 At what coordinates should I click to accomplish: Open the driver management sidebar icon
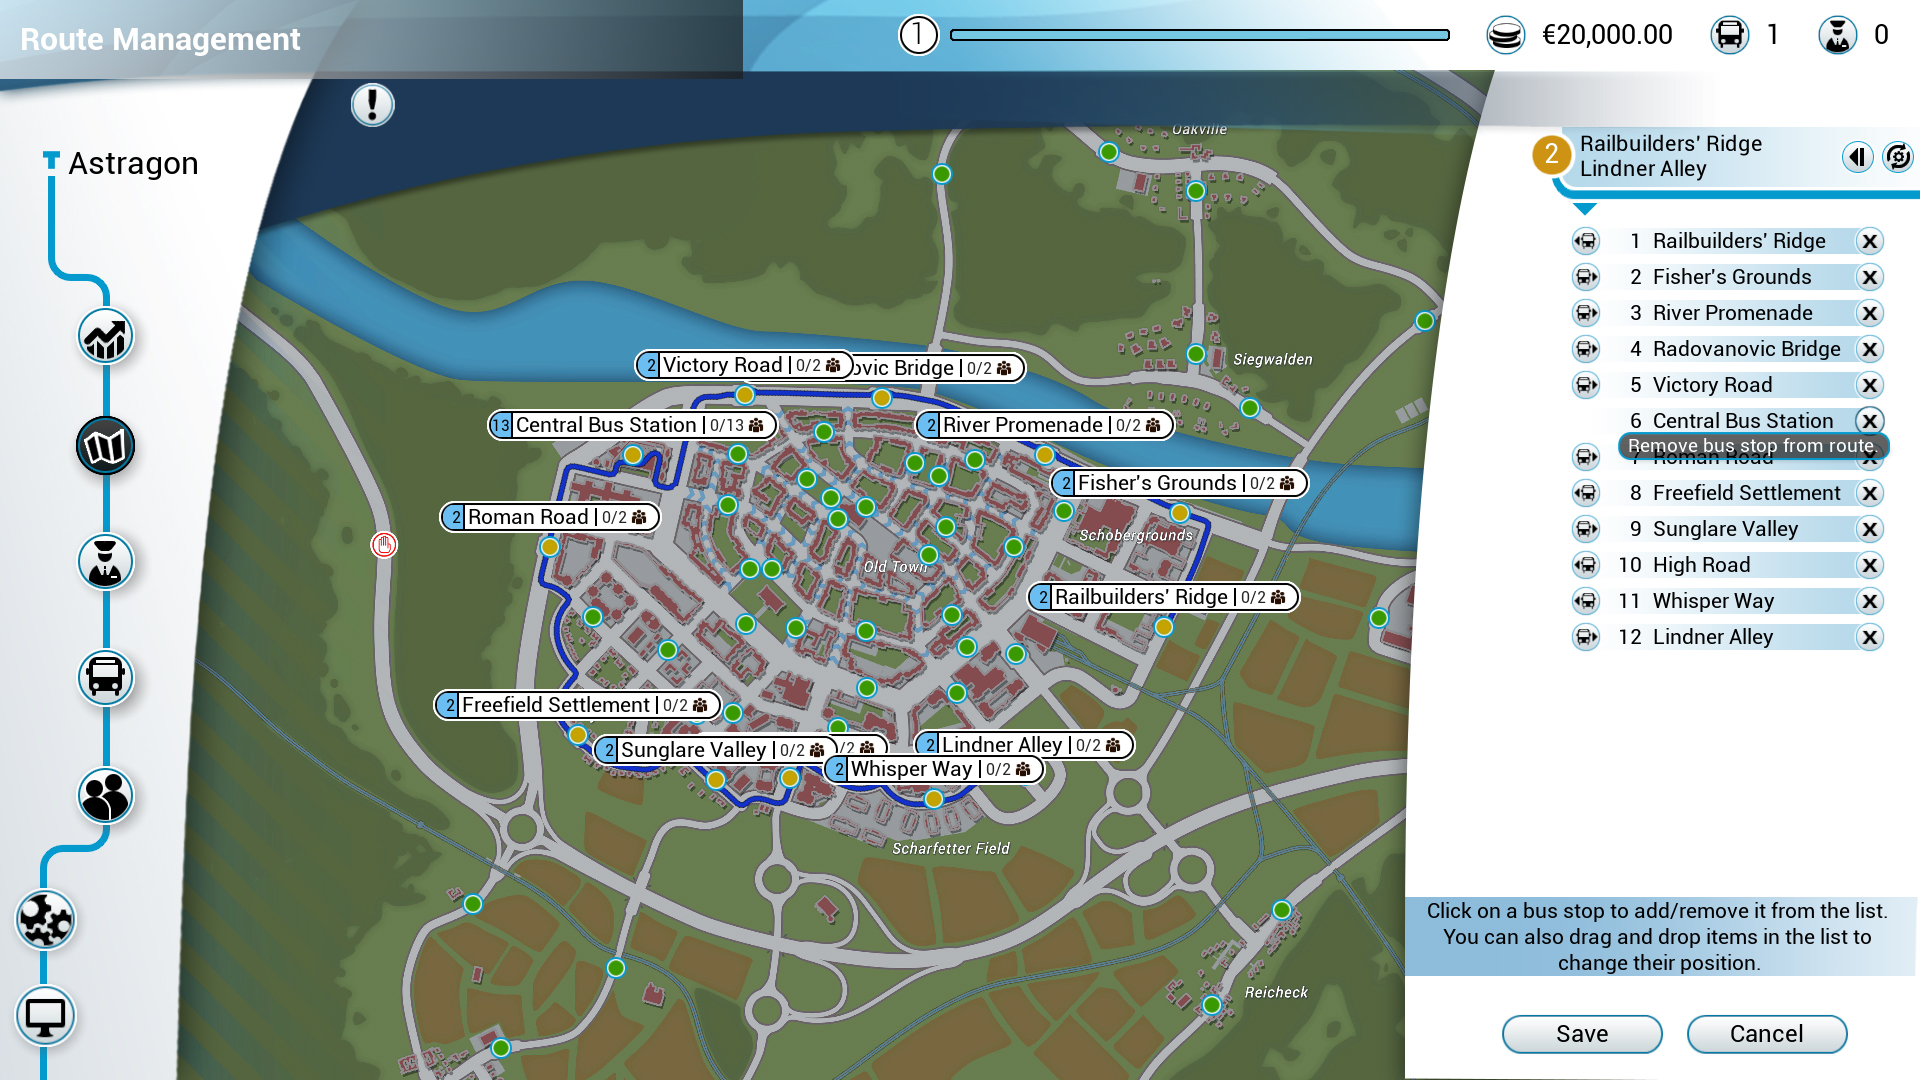tap(105, 562)
